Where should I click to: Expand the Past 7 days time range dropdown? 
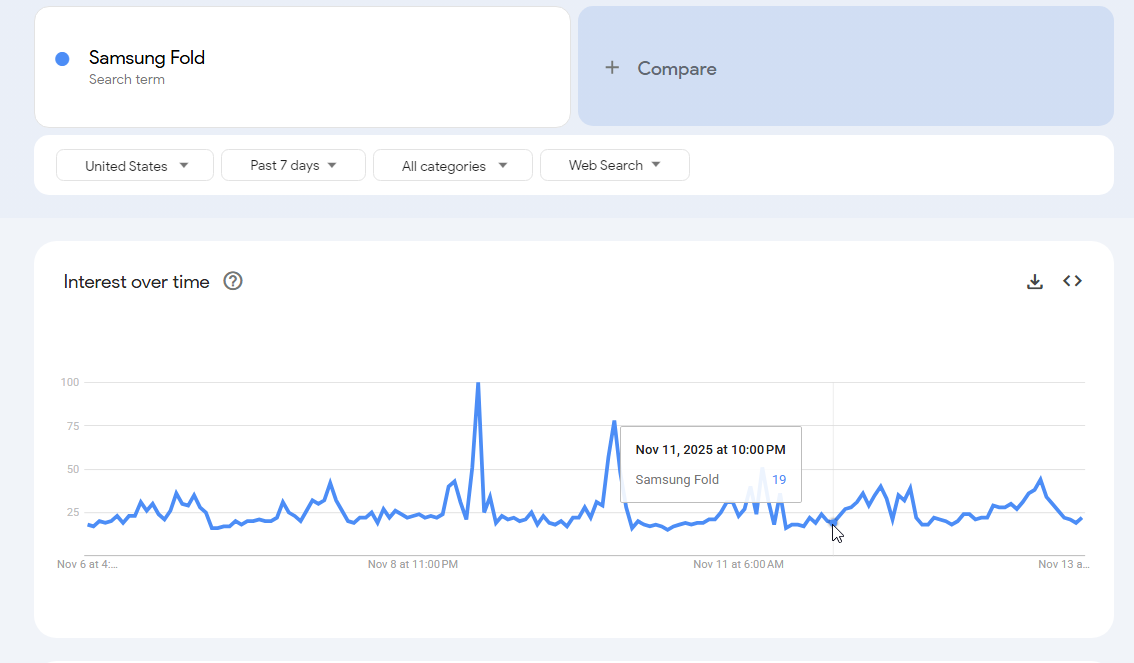(293, 165)
